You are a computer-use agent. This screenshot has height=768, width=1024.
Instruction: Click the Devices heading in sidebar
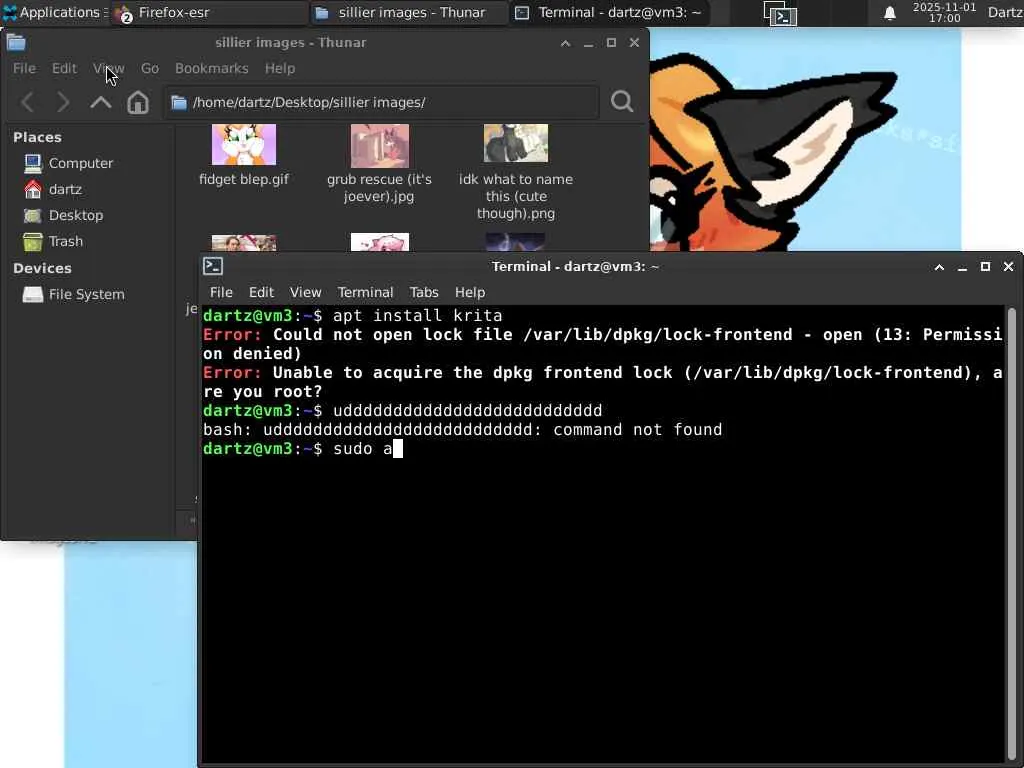[42, 268]
